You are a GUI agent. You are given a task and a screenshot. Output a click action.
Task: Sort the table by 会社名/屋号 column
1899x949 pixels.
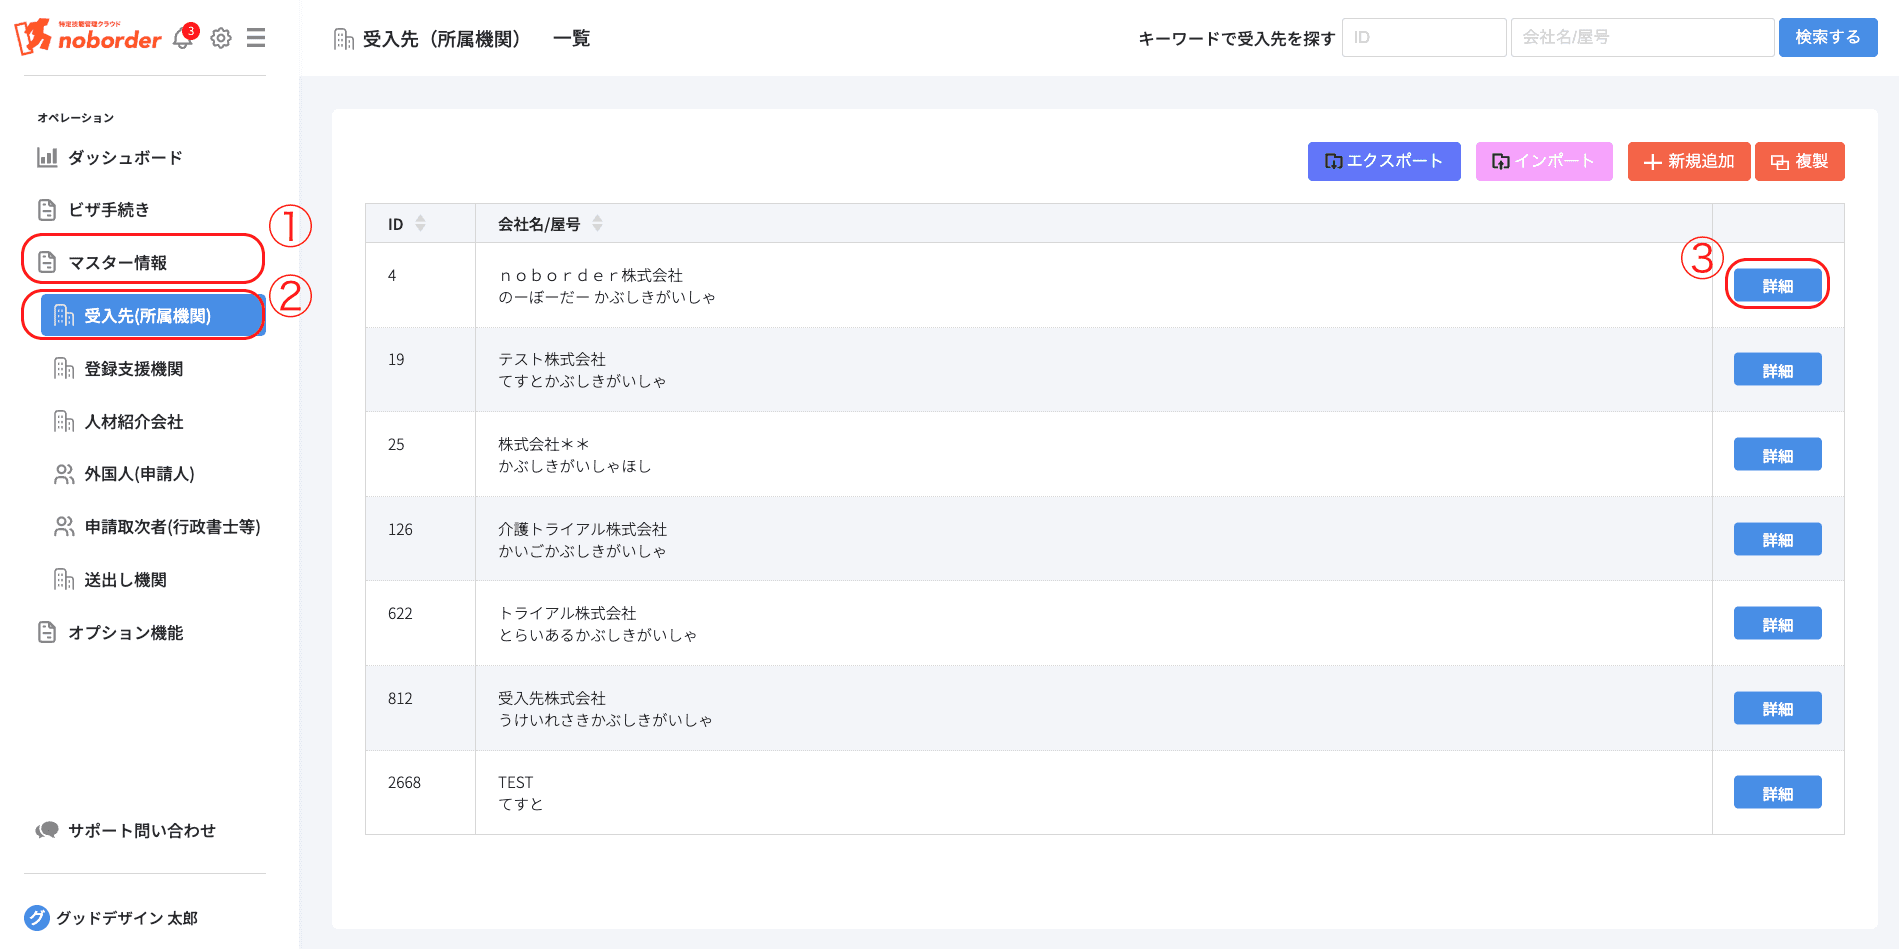point(597,224)
